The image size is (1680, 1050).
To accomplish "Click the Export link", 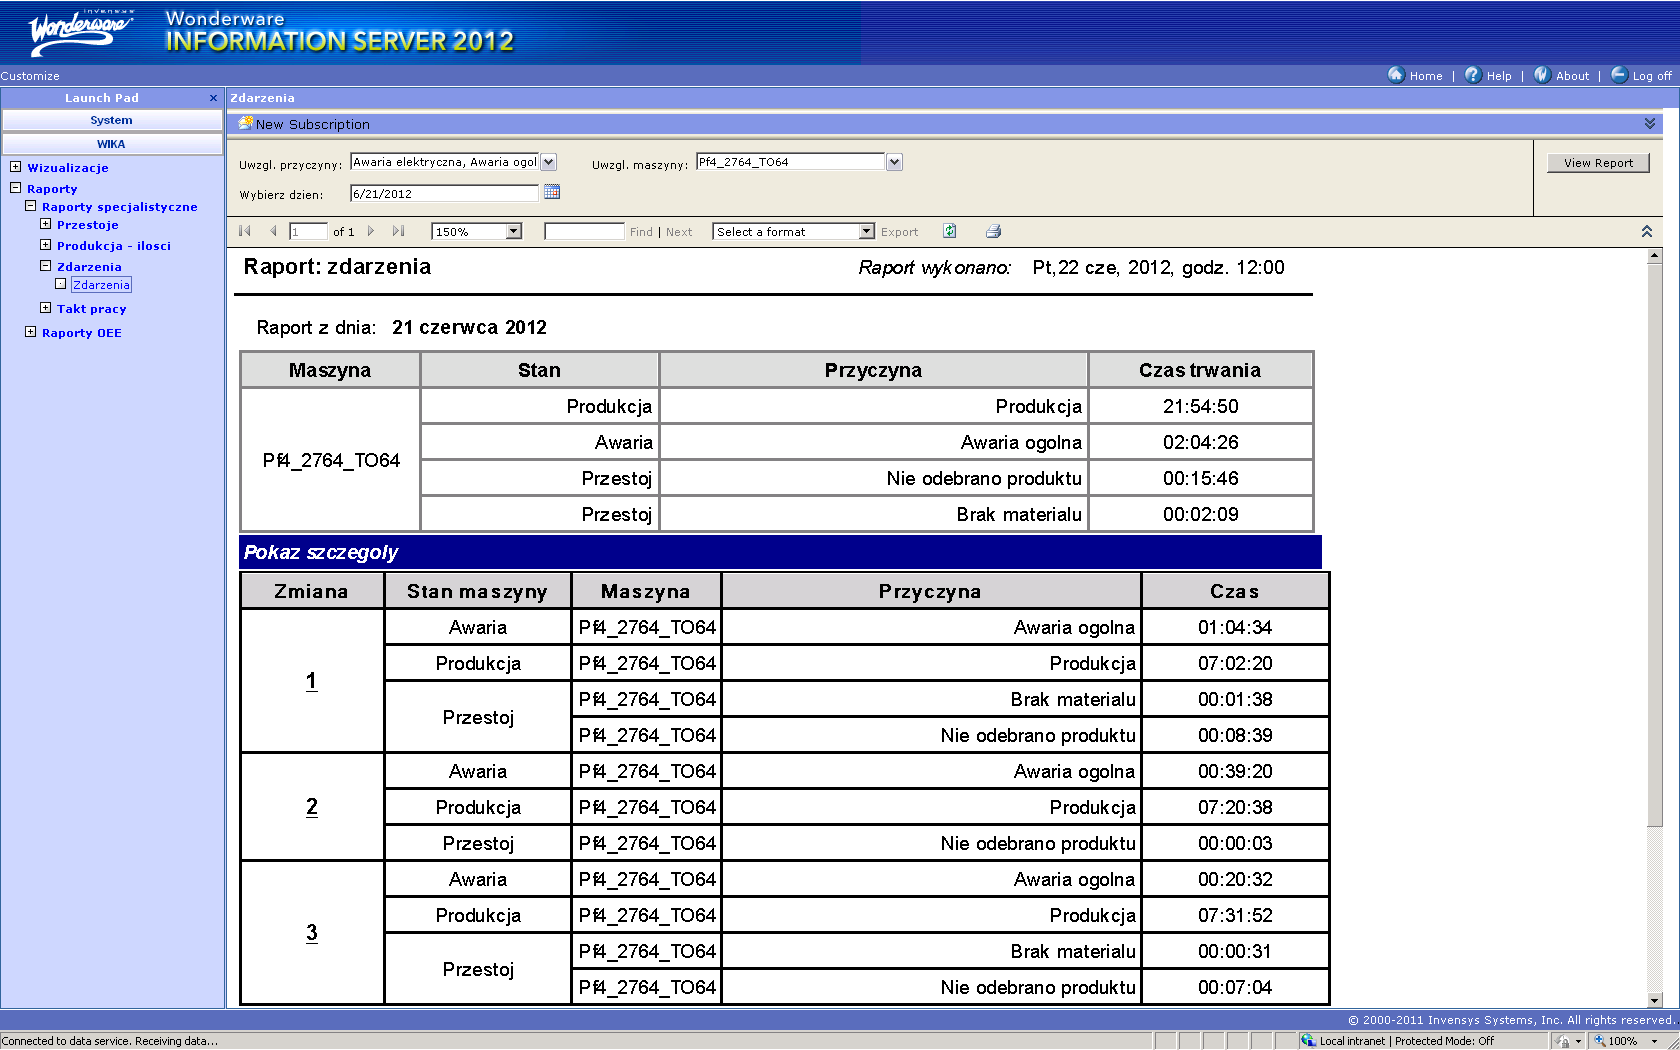I will [899, 232].
